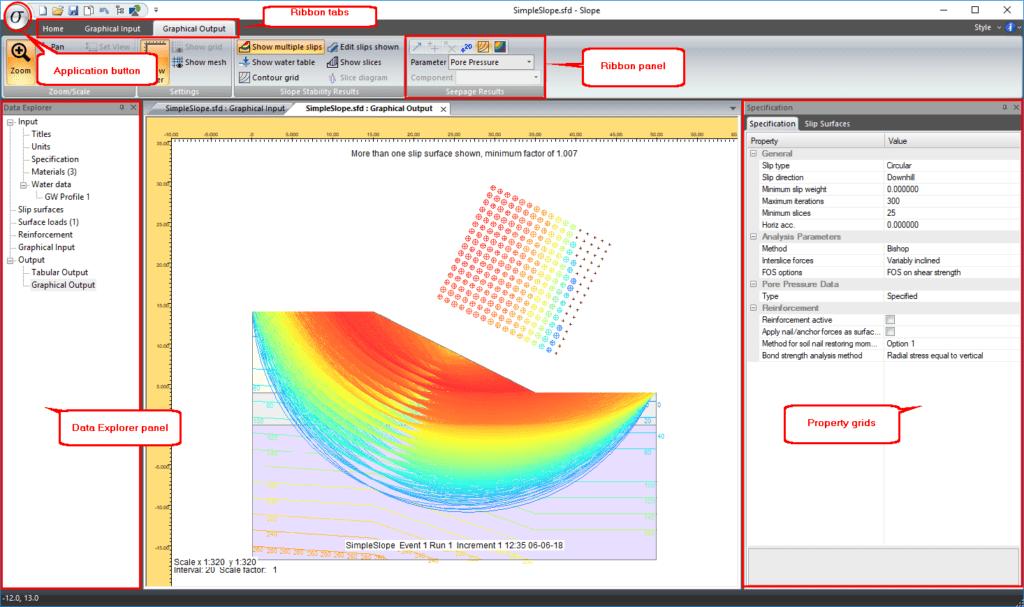
Task: Collapse the Water data tree node
Action: pos(24,185)
